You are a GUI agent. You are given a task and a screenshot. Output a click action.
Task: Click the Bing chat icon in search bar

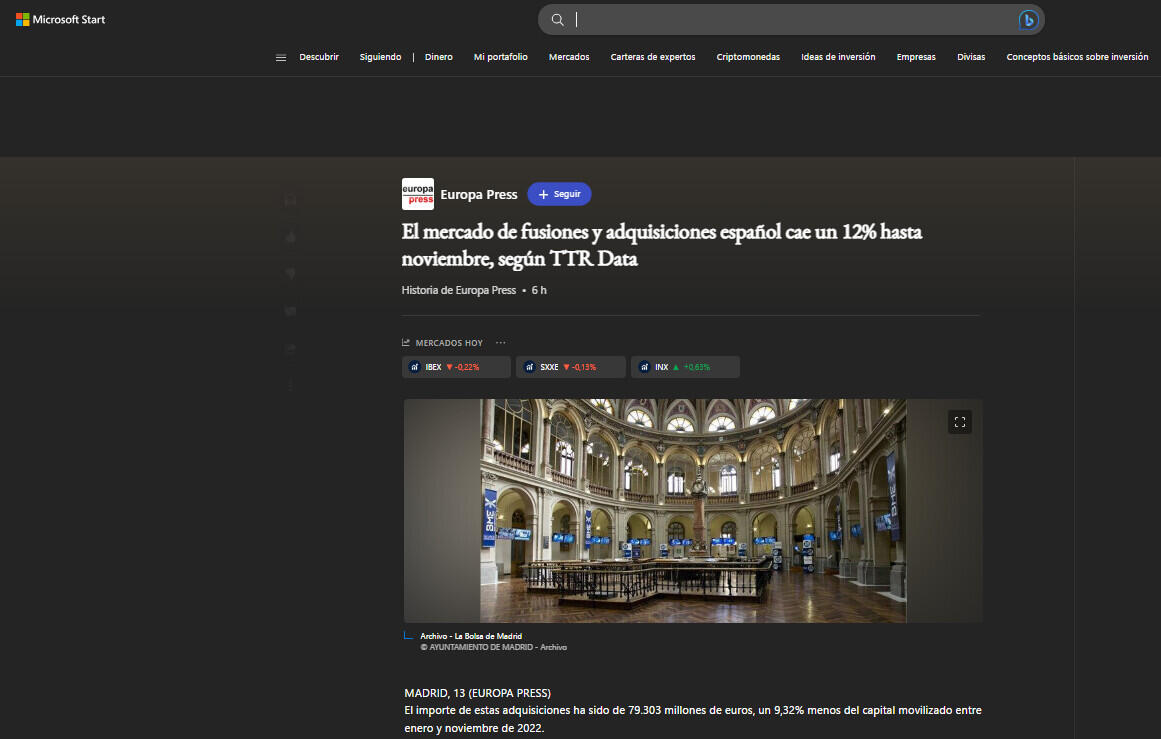click(x=1028, y=20)
